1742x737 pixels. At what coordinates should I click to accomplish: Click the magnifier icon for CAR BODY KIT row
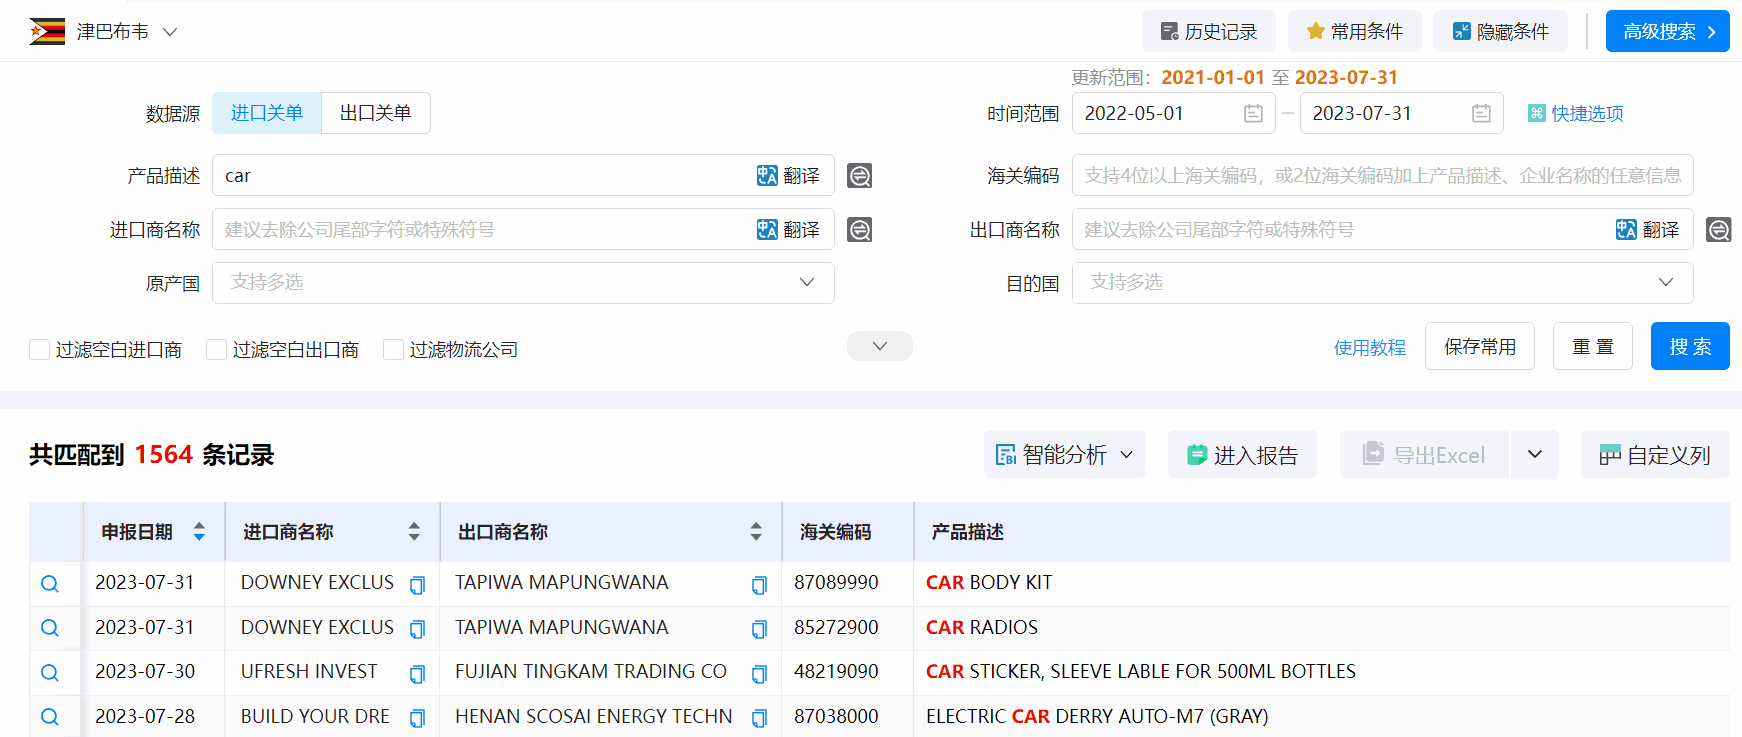click(x=50, y=584)
